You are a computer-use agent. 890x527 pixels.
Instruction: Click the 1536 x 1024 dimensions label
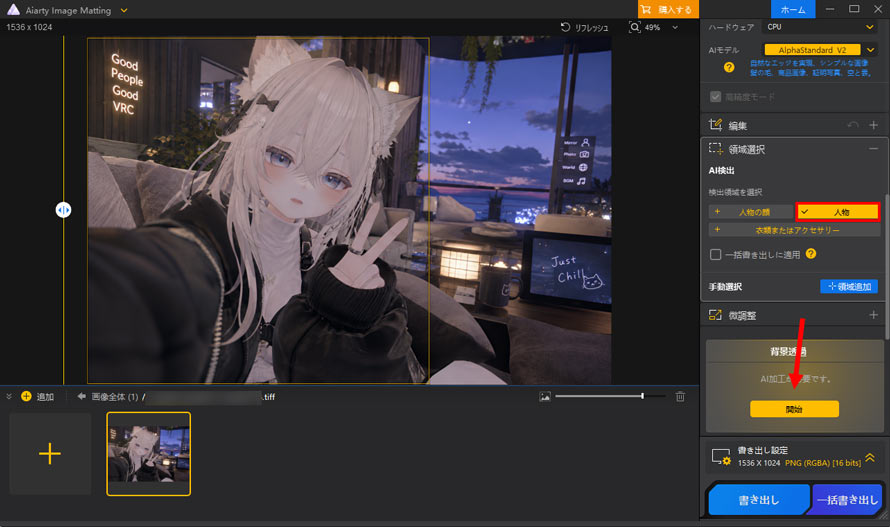click(x=29, y=27)
